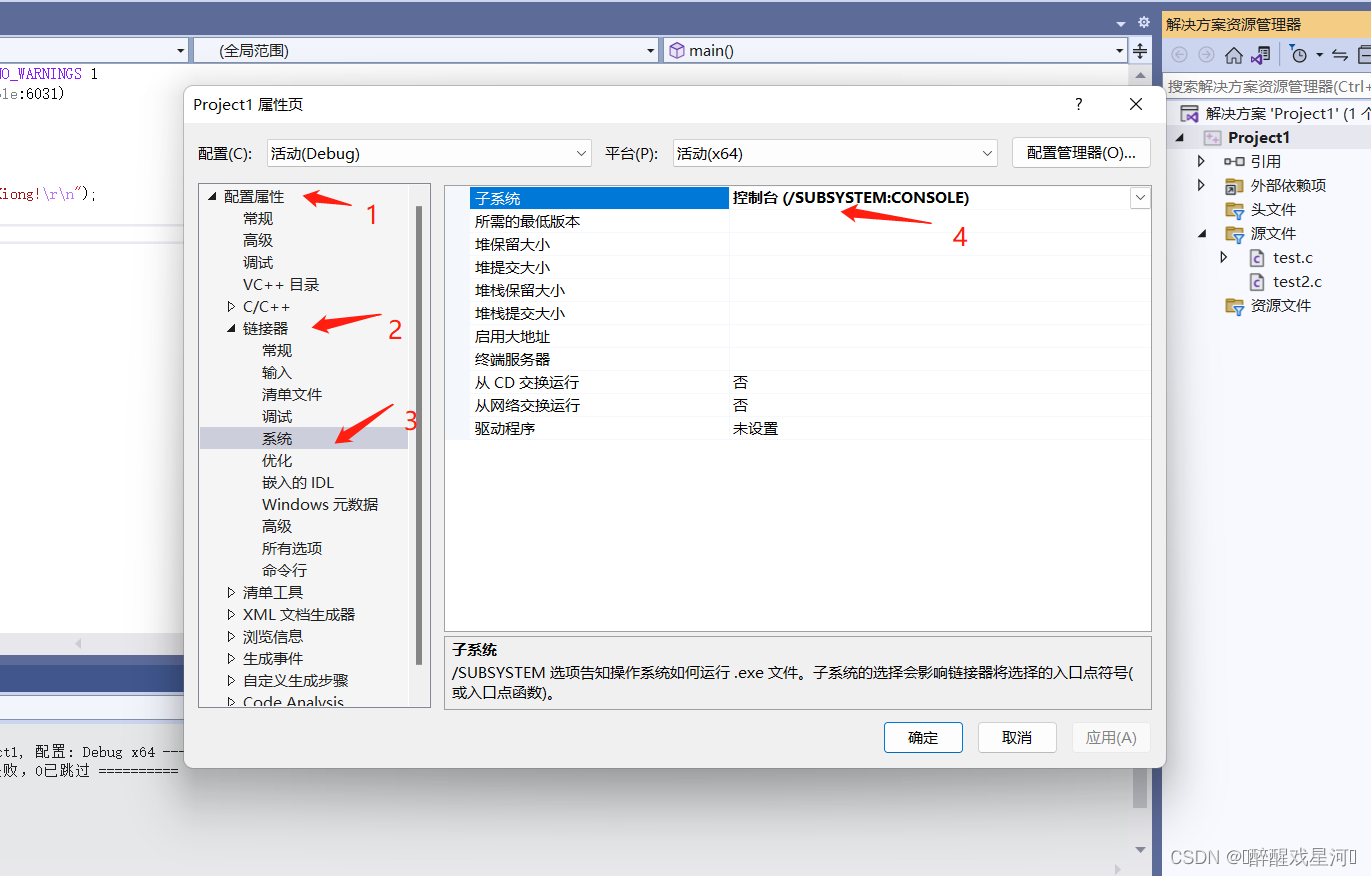The image size is (1371, 876).
Task: Expand the XML 文档生成器 node
Action: 231,614
